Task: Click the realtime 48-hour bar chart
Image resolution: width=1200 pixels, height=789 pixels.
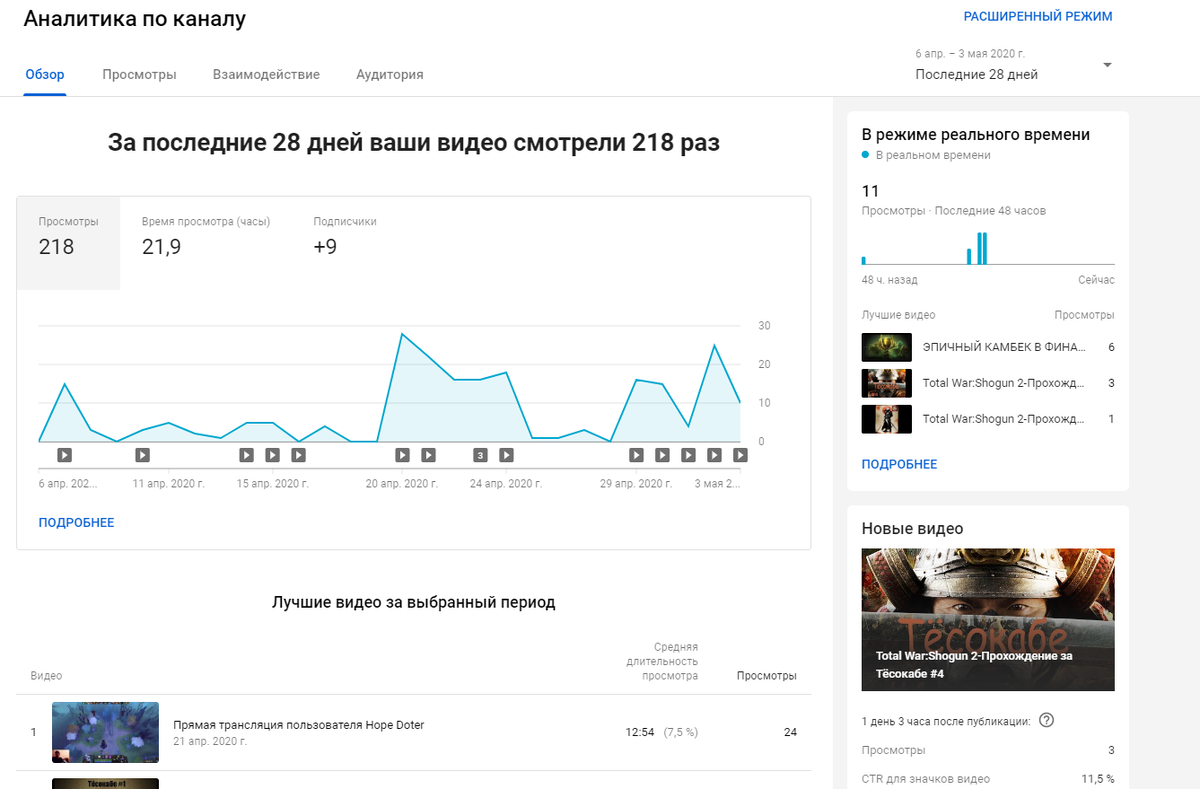Action: coord(988,246)
